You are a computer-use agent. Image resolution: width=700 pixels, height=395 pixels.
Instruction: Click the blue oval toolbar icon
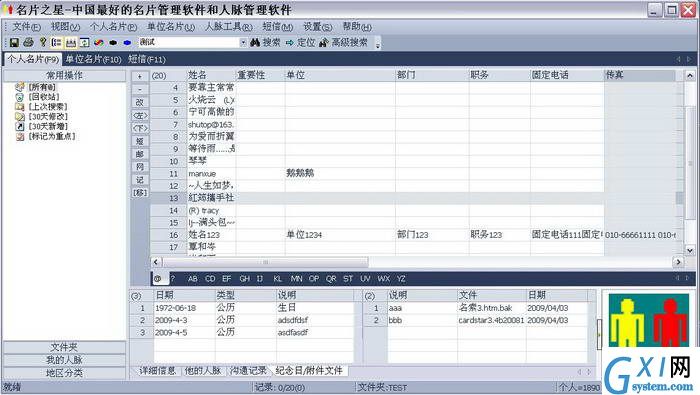coord(127,43)
